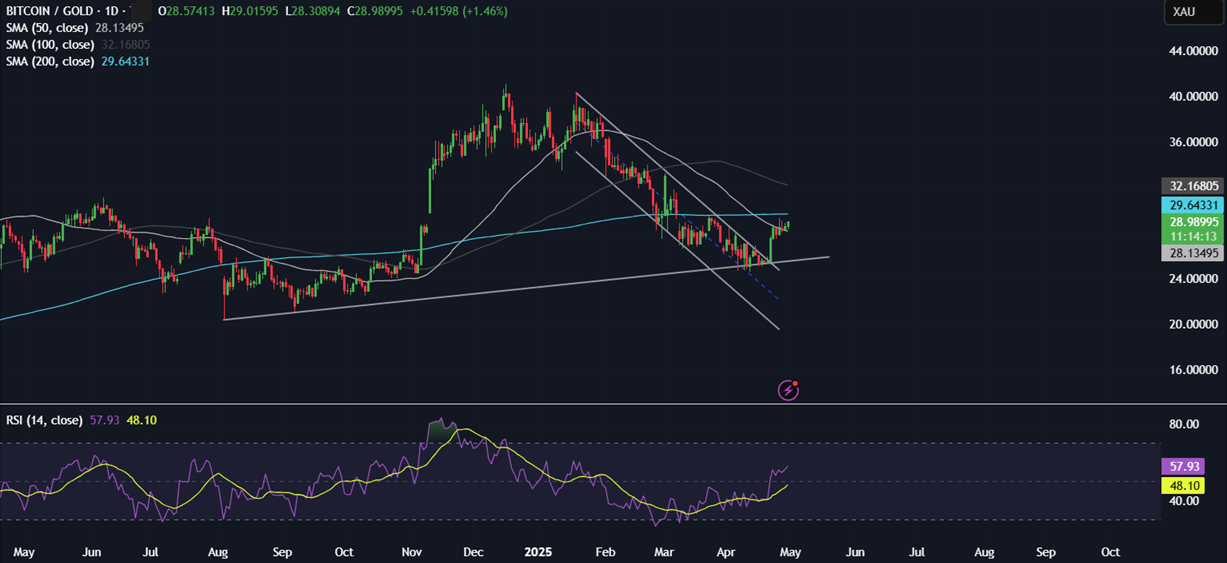Click the change value +0.41598 (+1.46%)

459,11
